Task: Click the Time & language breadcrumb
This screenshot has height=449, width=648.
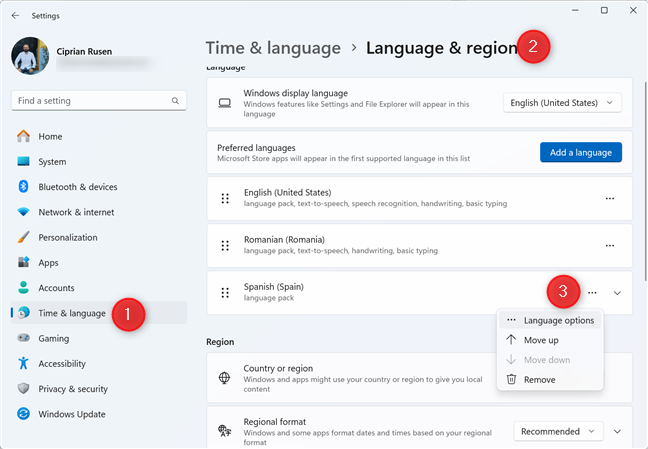Action: (273, 48)
